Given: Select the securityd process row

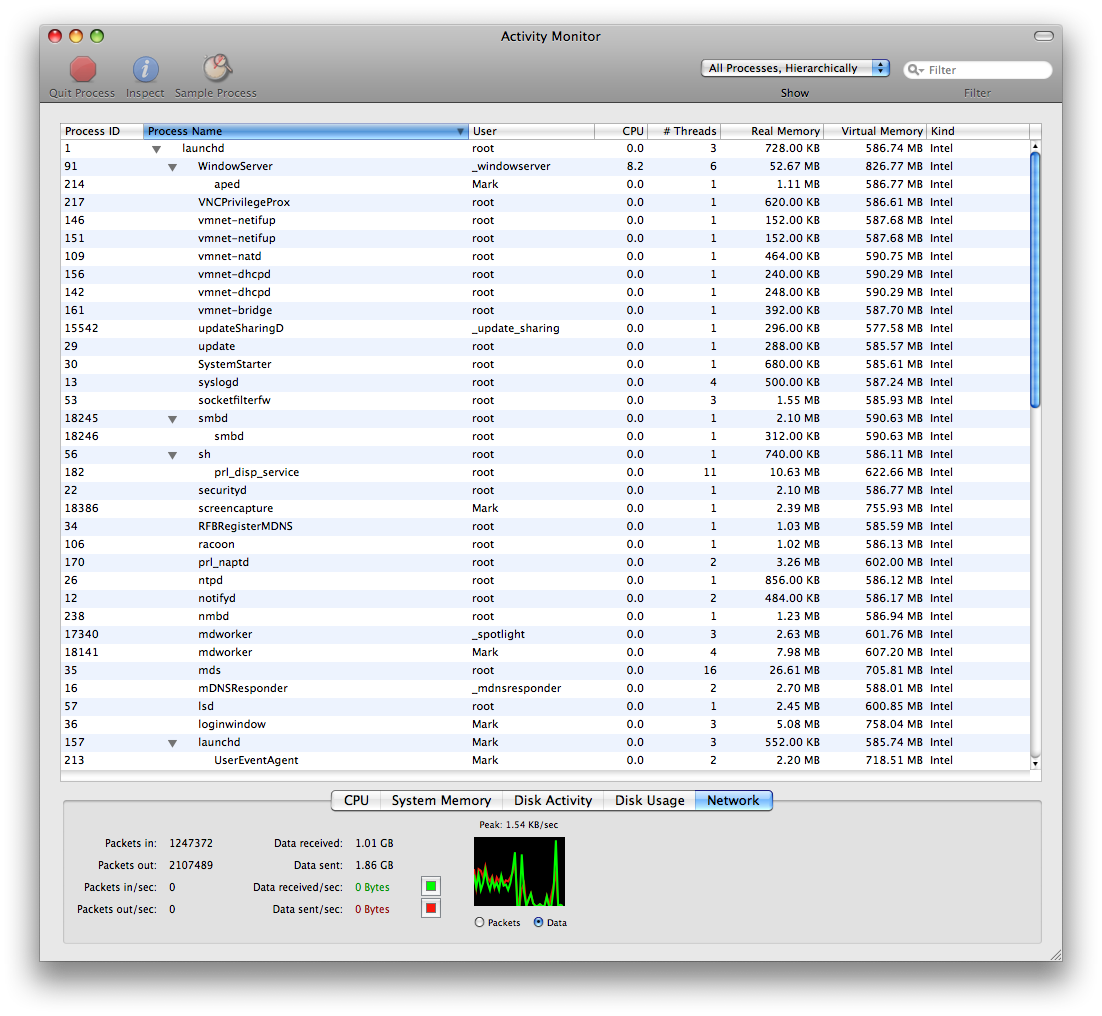Looking at the screenshot, I should click(x=545, y=490).
